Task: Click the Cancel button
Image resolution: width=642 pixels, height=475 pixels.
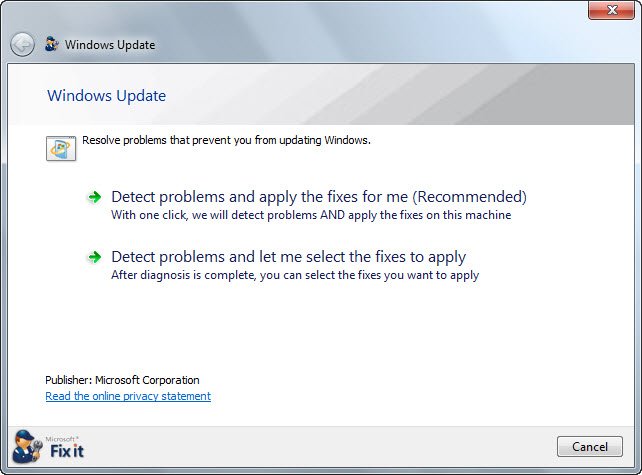Action: (x=590, y=446)
